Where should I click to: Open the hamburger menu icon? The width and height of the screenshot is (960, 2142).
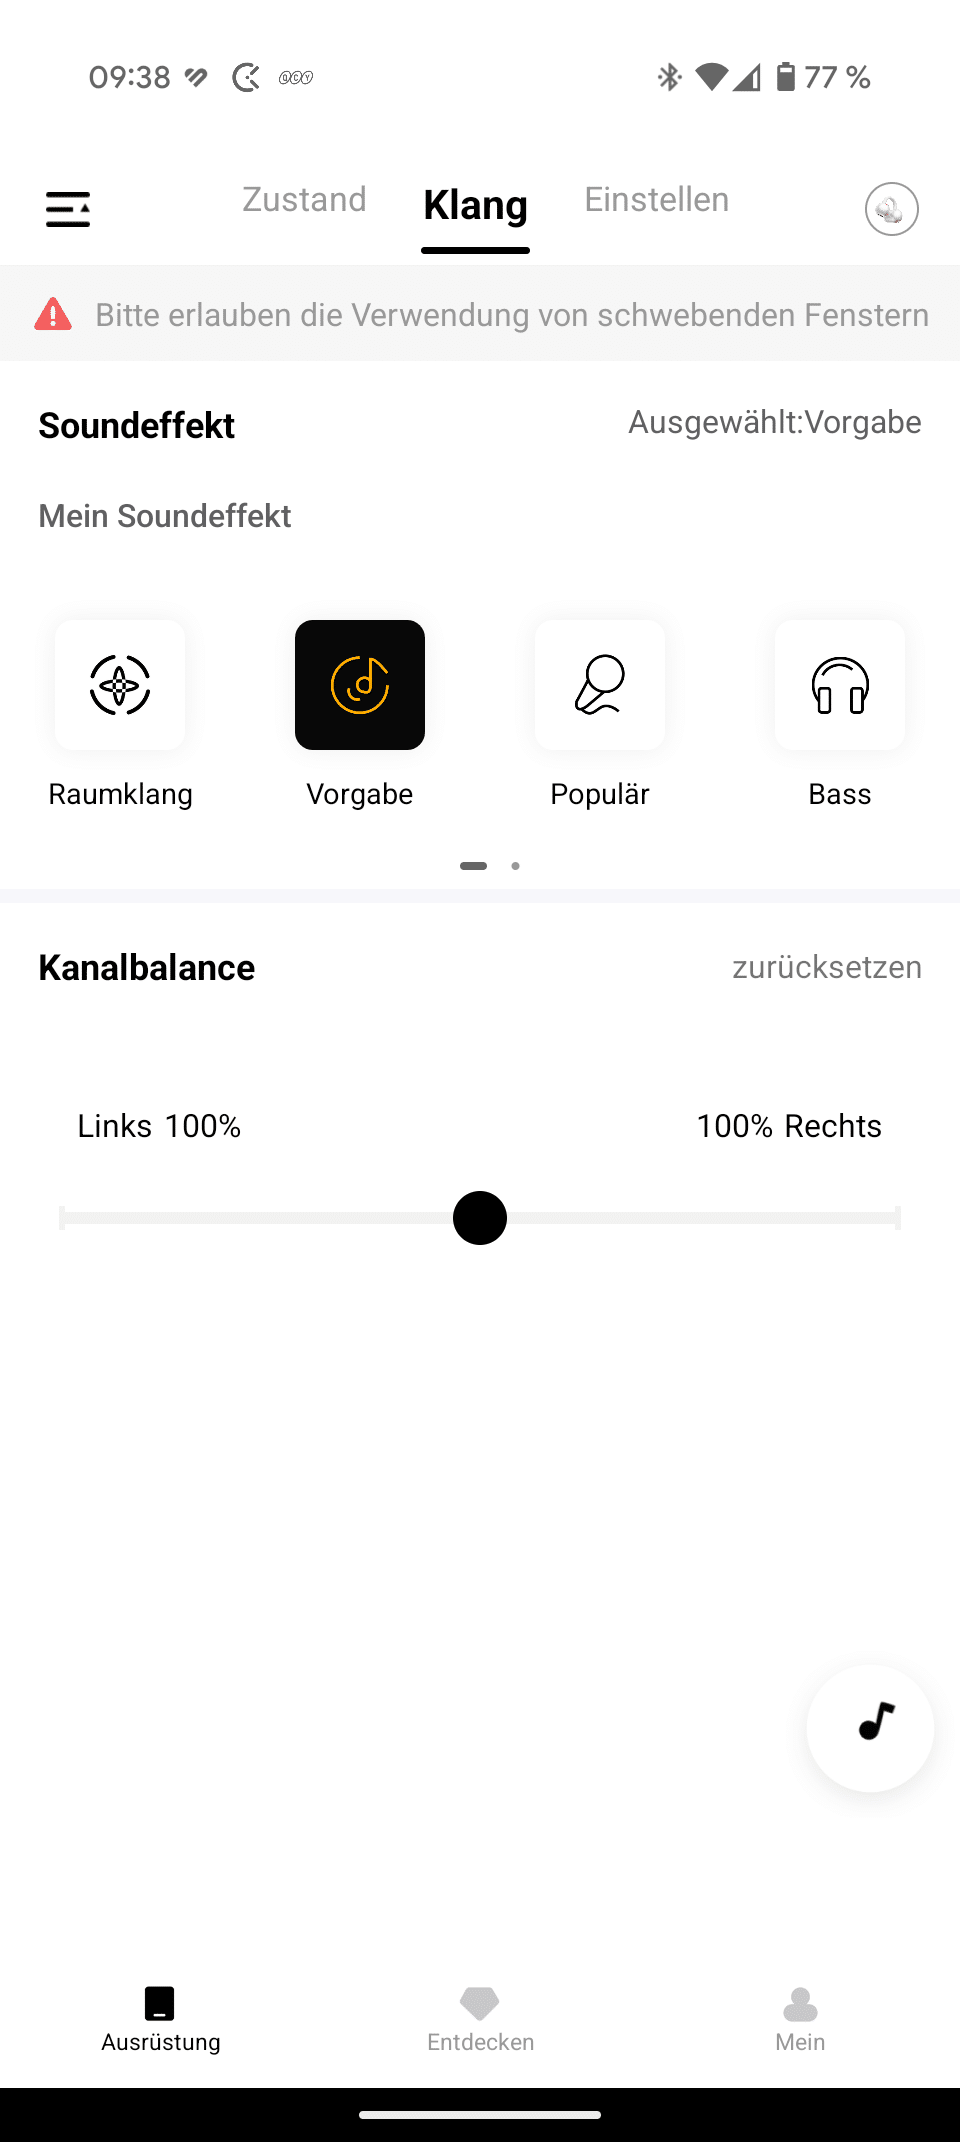(x=68, y=209)
